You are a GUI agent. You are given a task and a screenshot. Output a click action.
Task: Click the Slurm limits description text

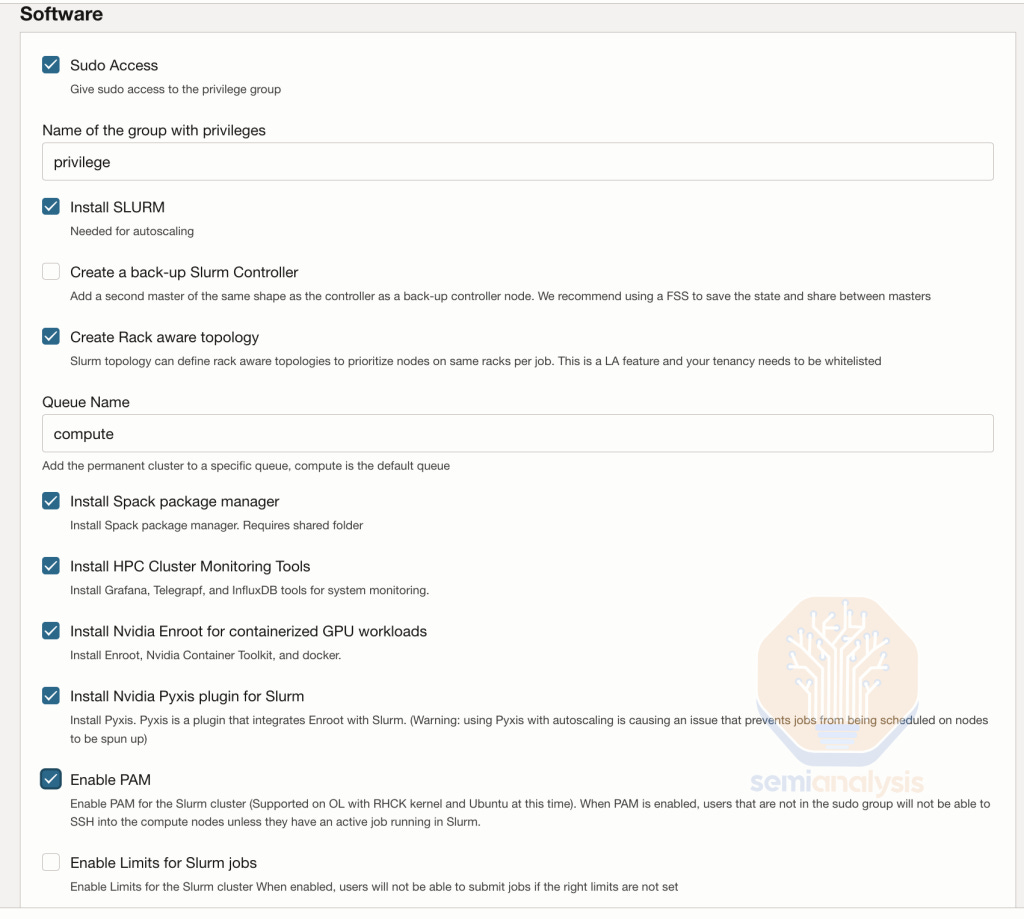click(374, 887)
